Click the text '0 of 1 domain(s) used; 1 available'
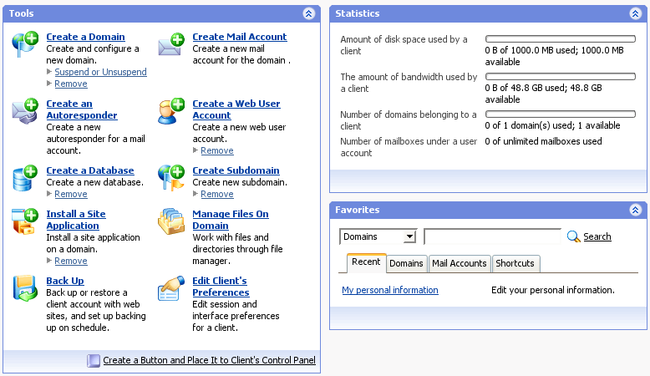This screenshot has width=650, height=376. click(553, 126)
